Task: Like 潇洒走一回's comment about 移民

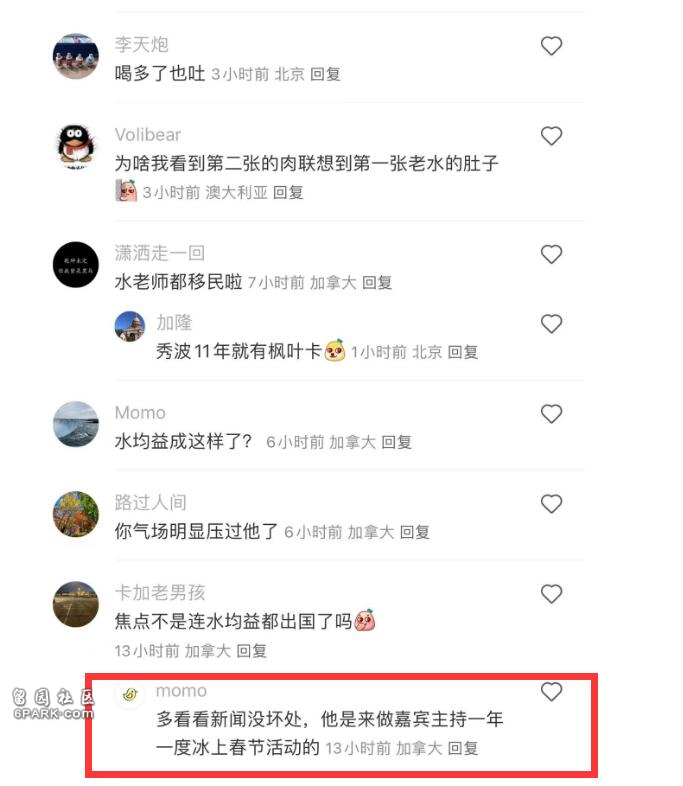Action: point(551,254)
